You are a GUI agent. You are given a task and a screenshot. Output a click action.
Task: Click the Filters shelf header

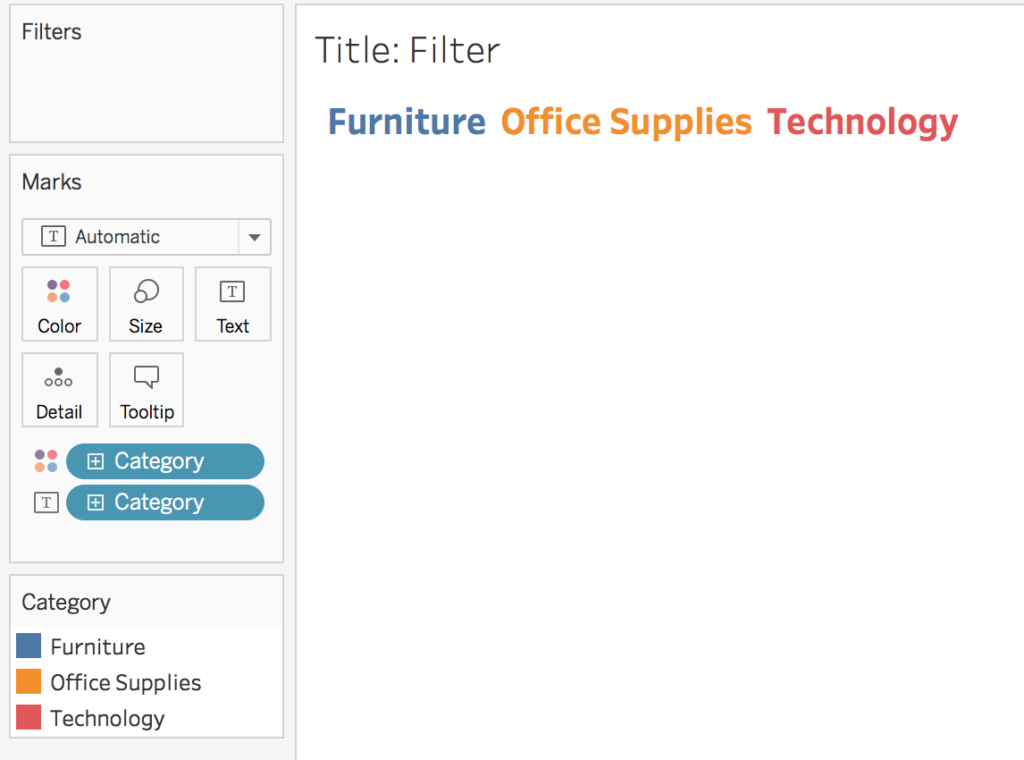(51, 31)
